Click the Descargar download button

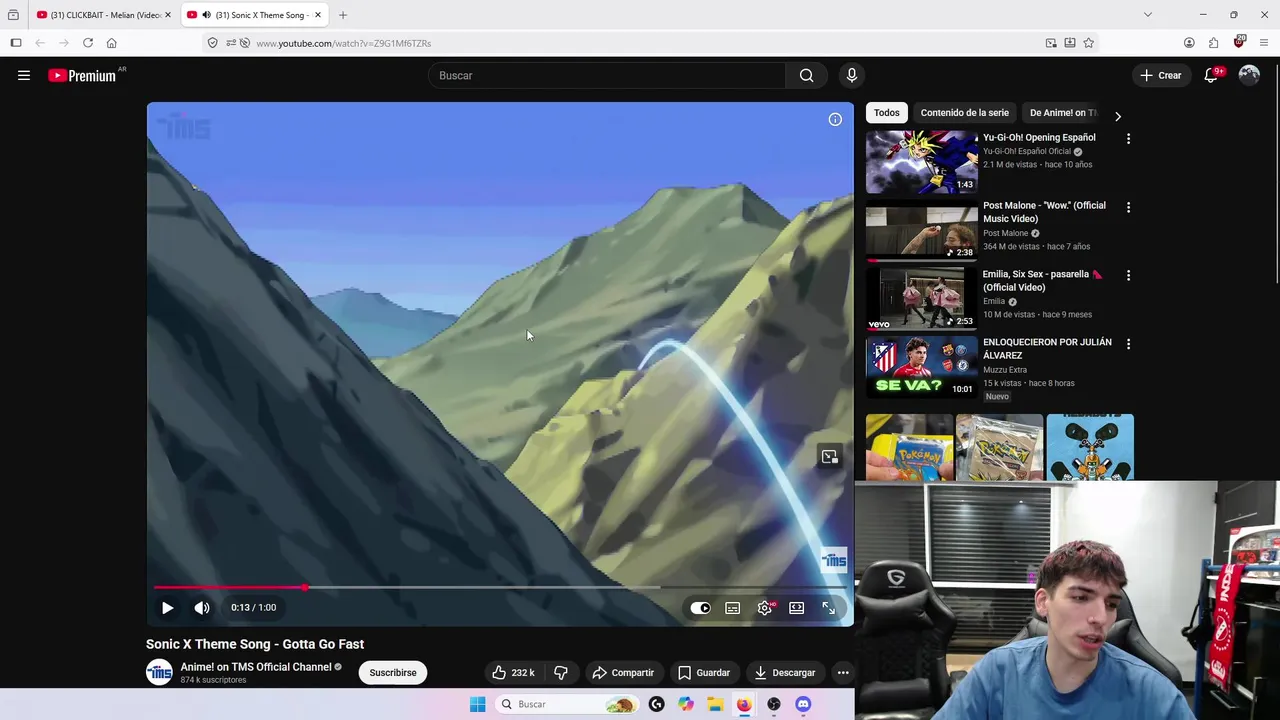coord(785,673)
